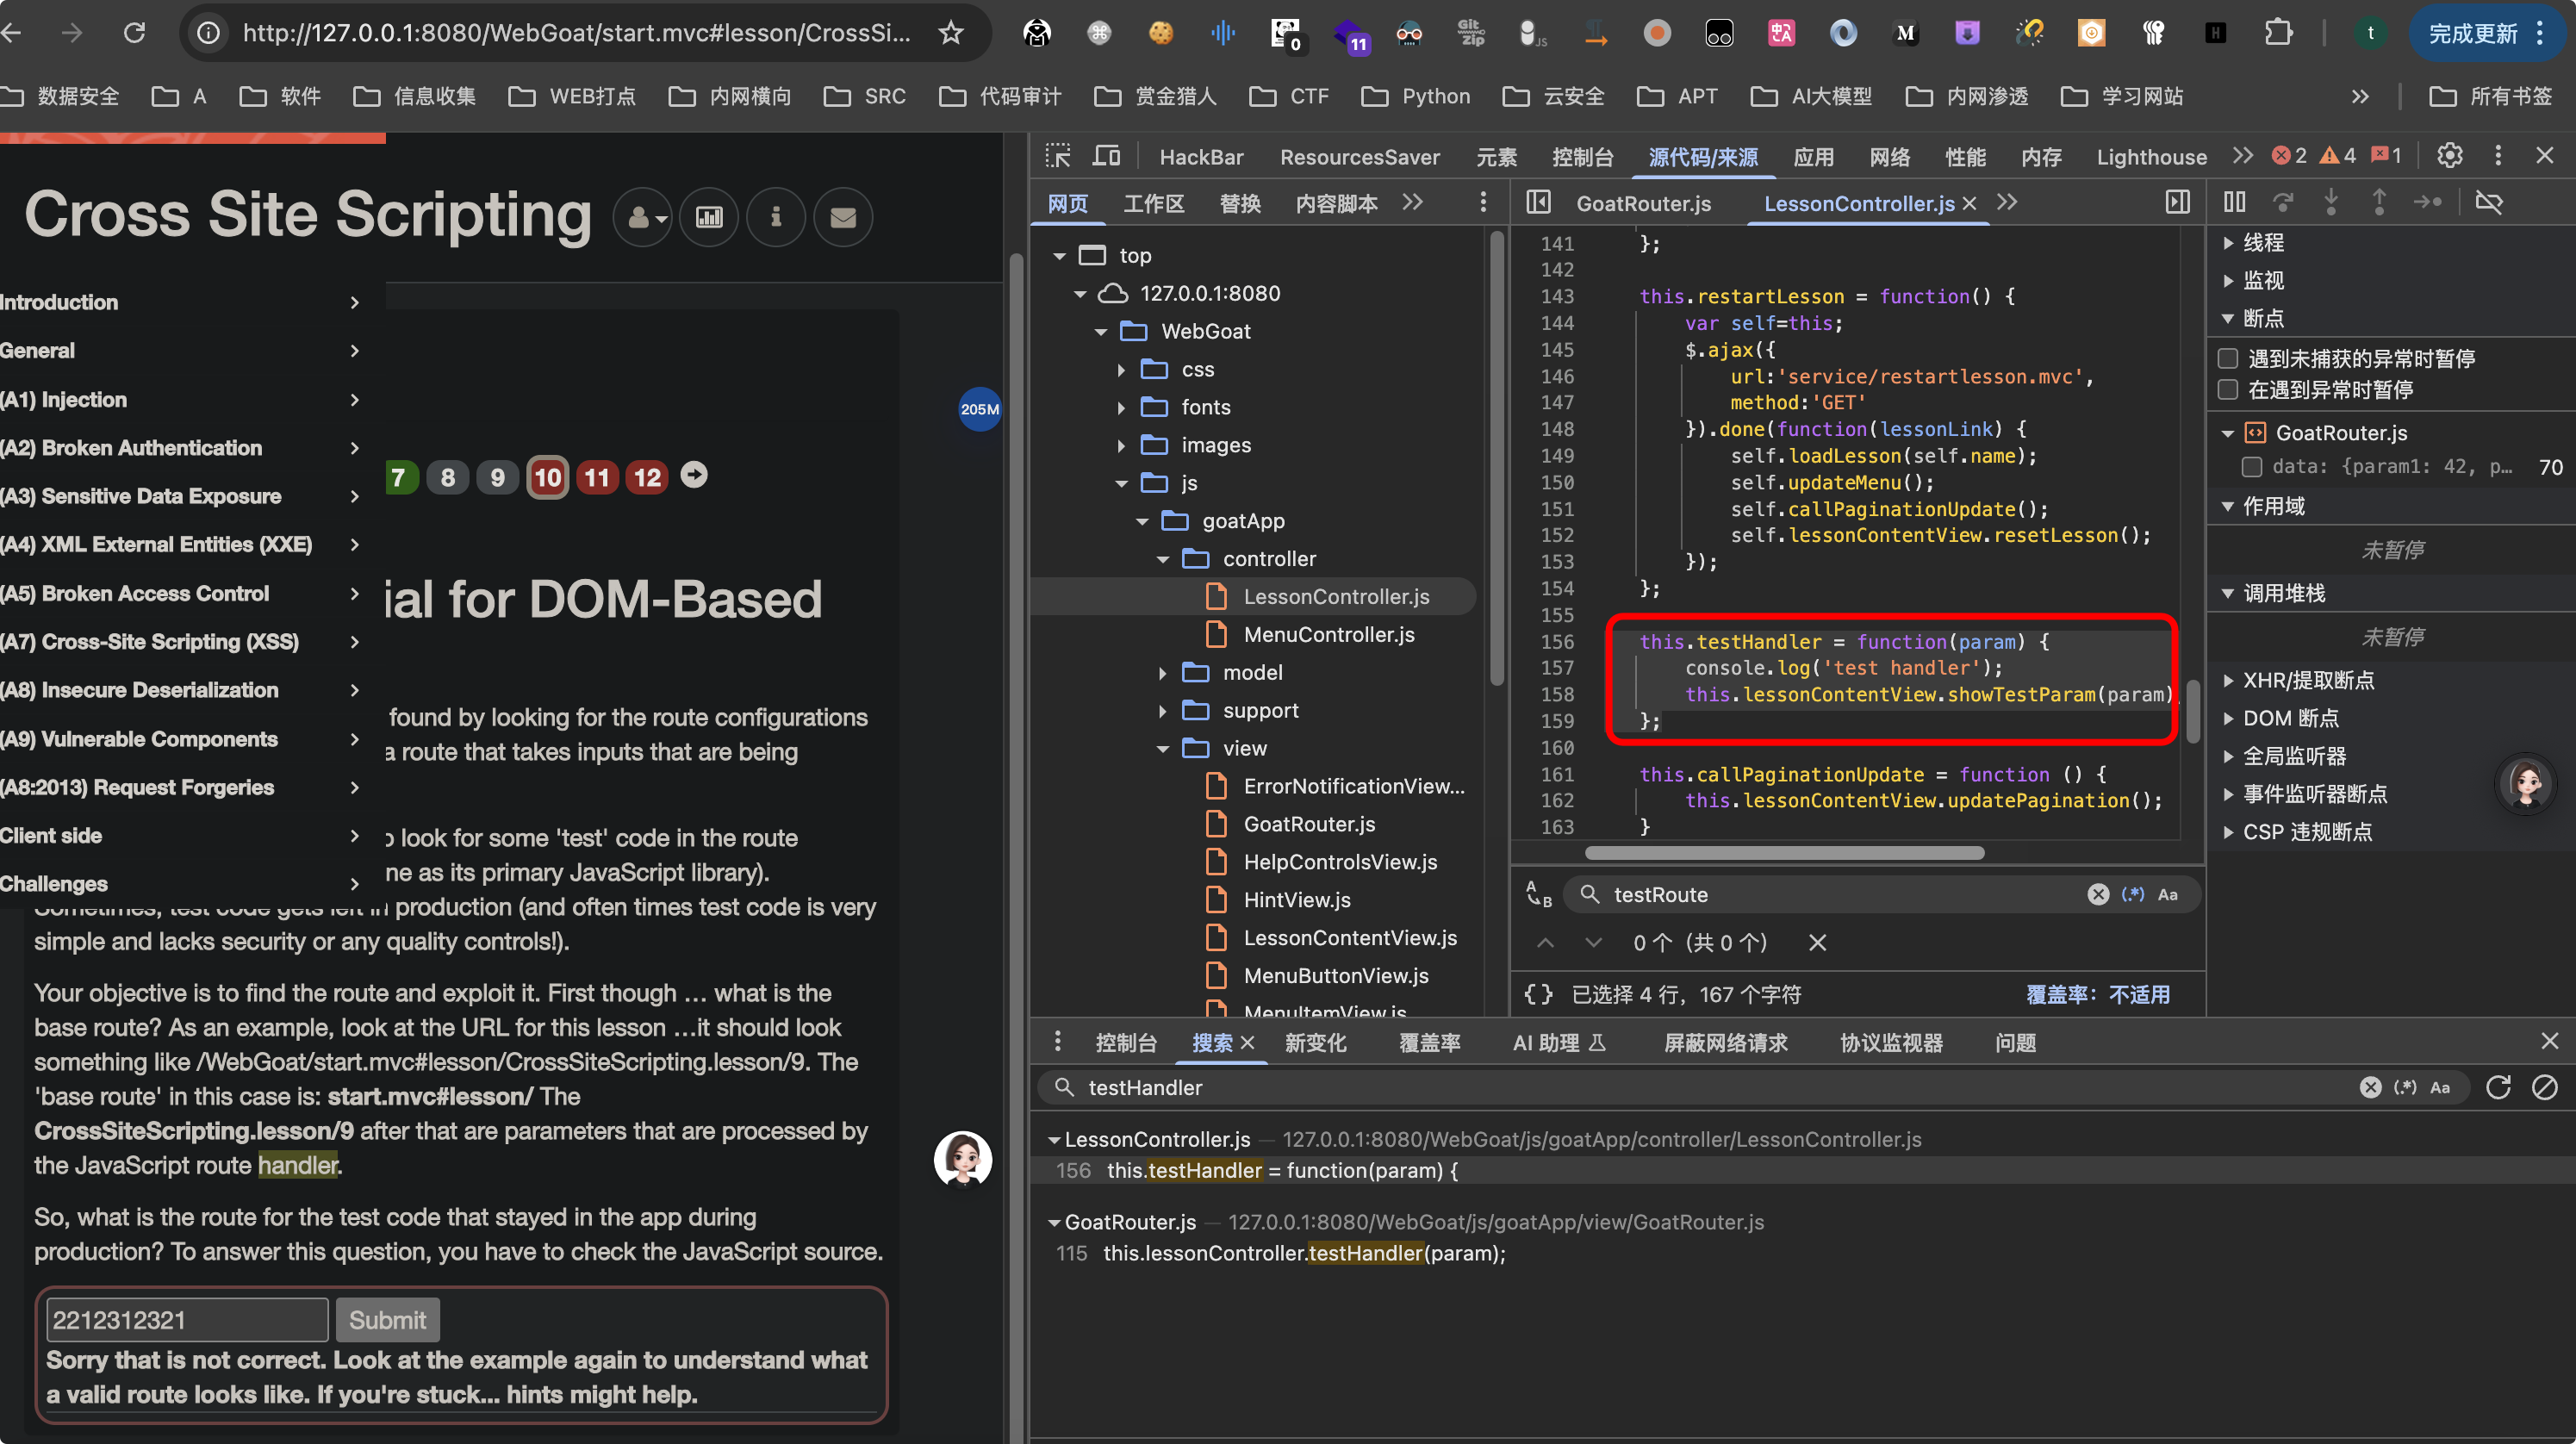The width and height of the screenshot is (2576, 1444).
Task: Go to lesson page 11
Action: (x=597, y=477)
